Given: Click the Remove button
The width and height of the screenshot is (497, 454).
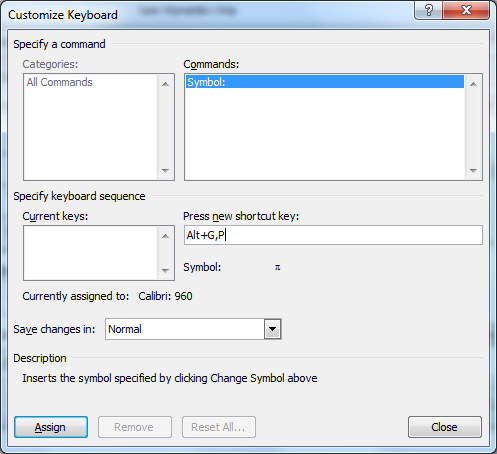Looking at the screenshot, I should click(x=135, y=427).
